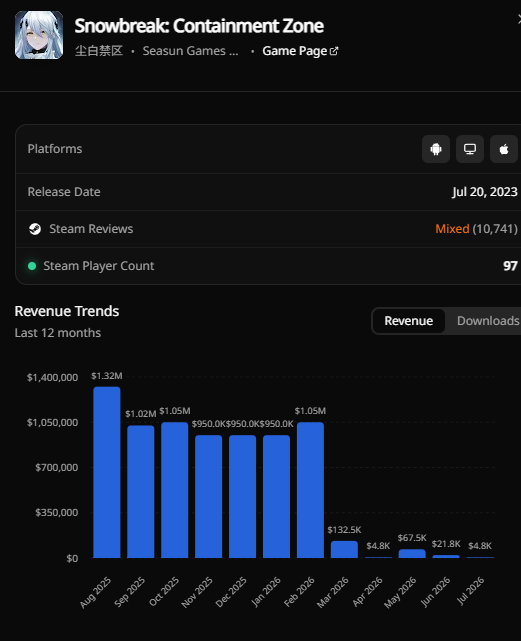521x641 pixels.
Task: Click the Steam Player Count value 97
Action: pyautogui.click(x=510, y=266)
